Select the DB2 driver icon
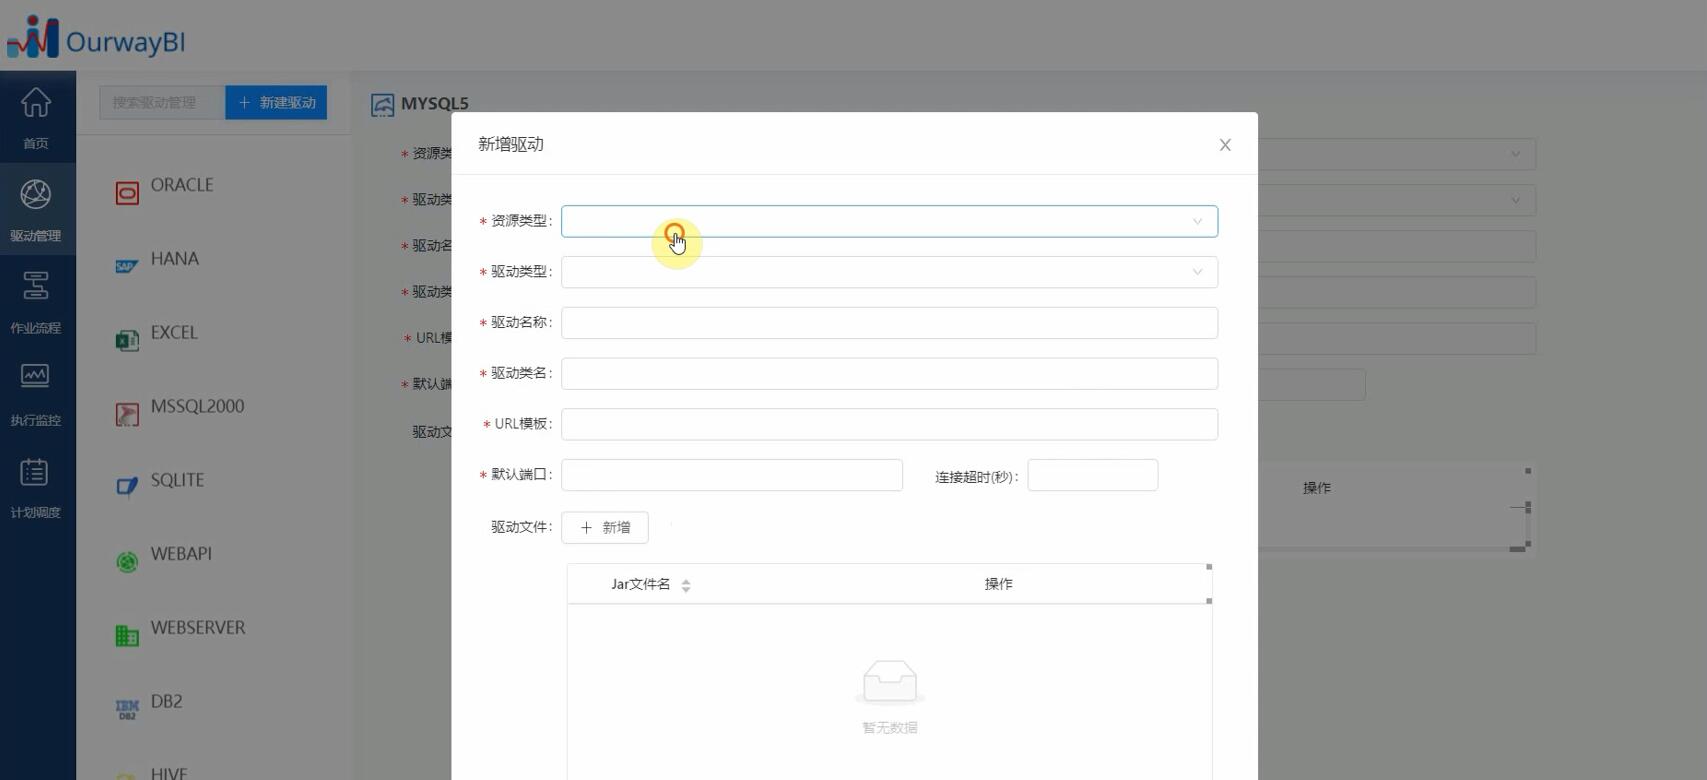Screen dimensions: 1707x780 coord(127,709)
